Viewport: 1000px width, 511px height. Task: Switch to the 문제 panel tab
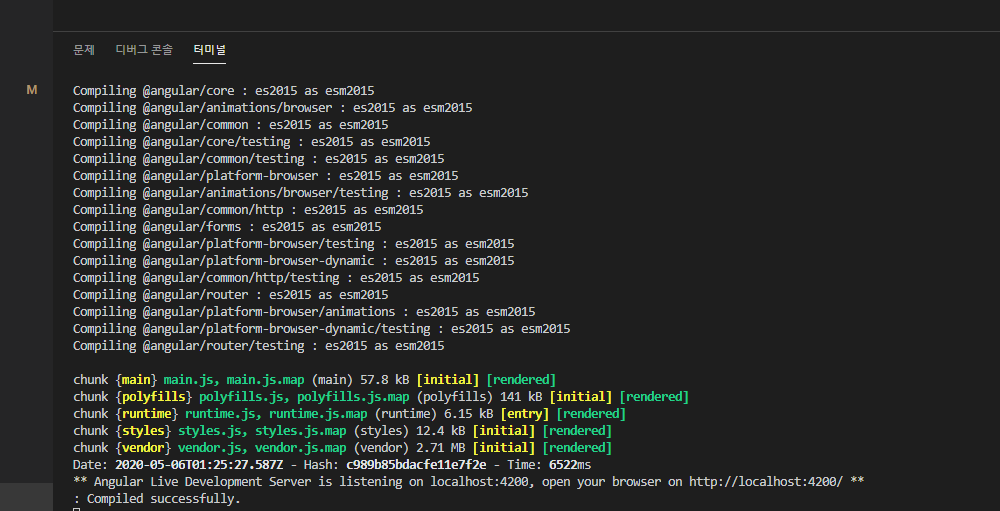tap(84, 50)
